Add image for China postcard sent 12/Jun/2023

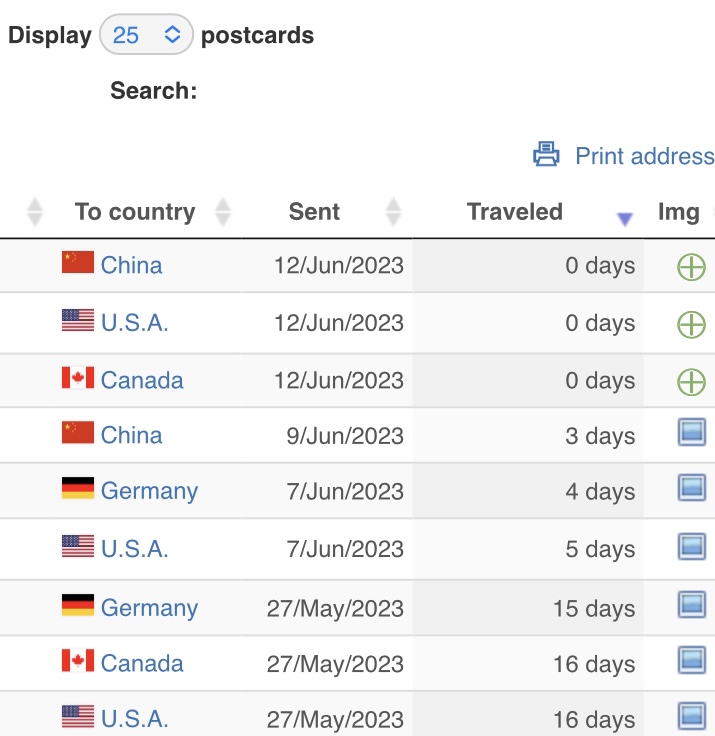691,267
